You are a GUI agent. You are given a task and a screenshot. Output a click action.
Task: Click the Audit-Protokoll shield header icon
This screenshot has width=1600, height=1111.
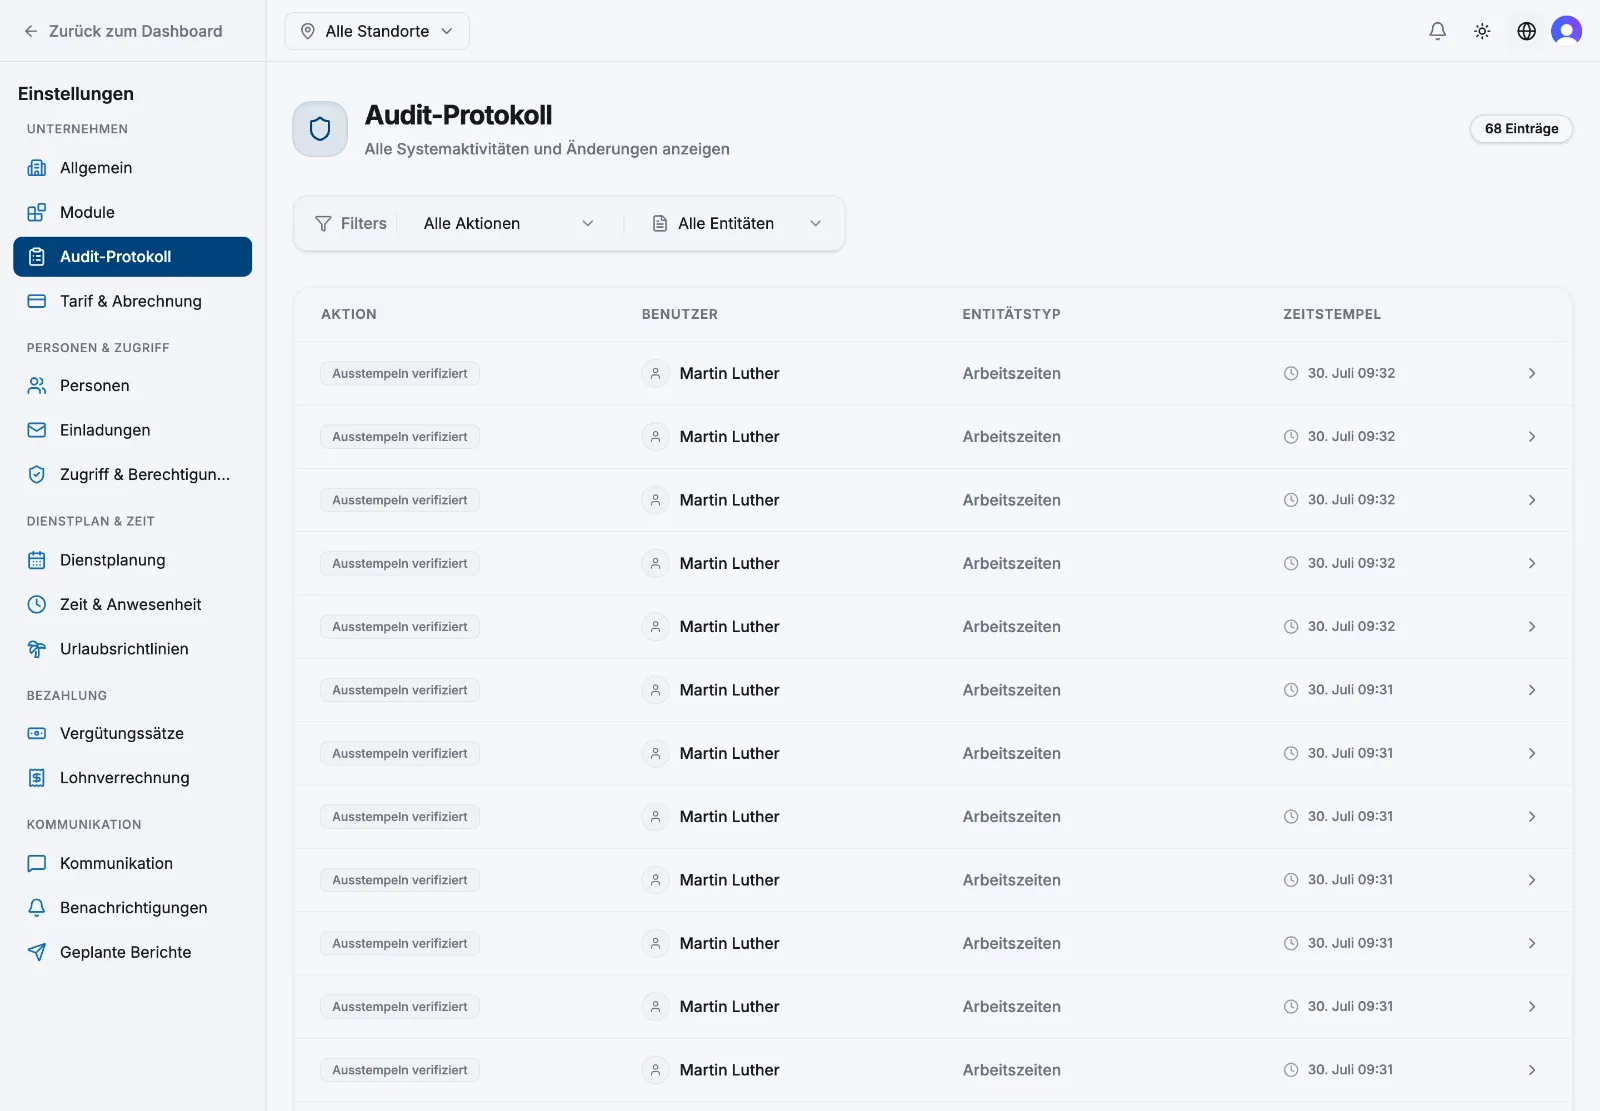point(320,129)
